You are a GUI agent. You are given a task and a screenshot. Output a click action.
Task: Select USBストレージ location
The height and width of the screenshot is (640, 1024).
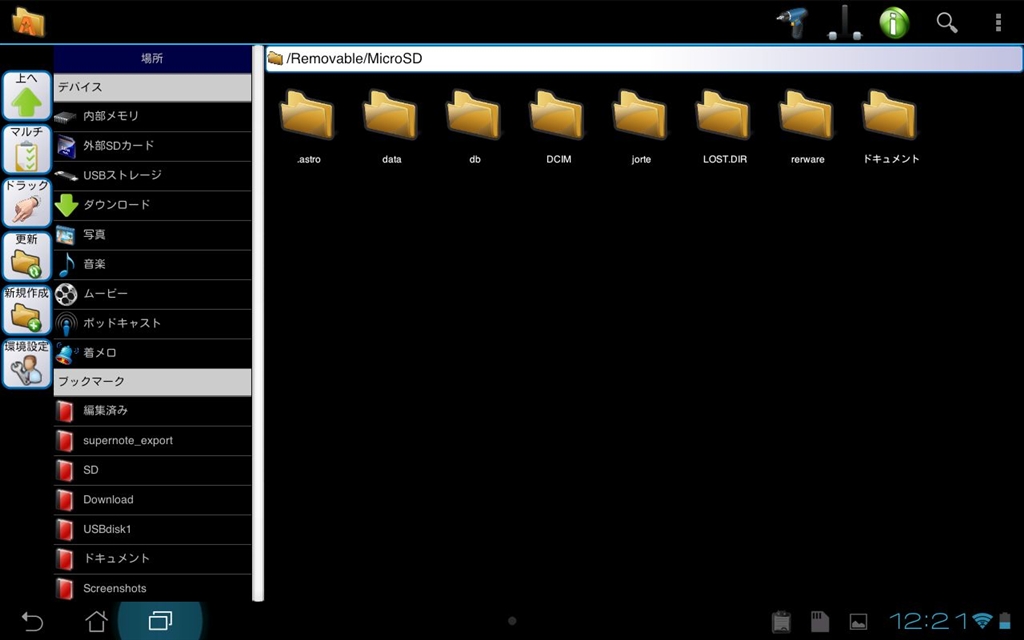tap(152, 175)
